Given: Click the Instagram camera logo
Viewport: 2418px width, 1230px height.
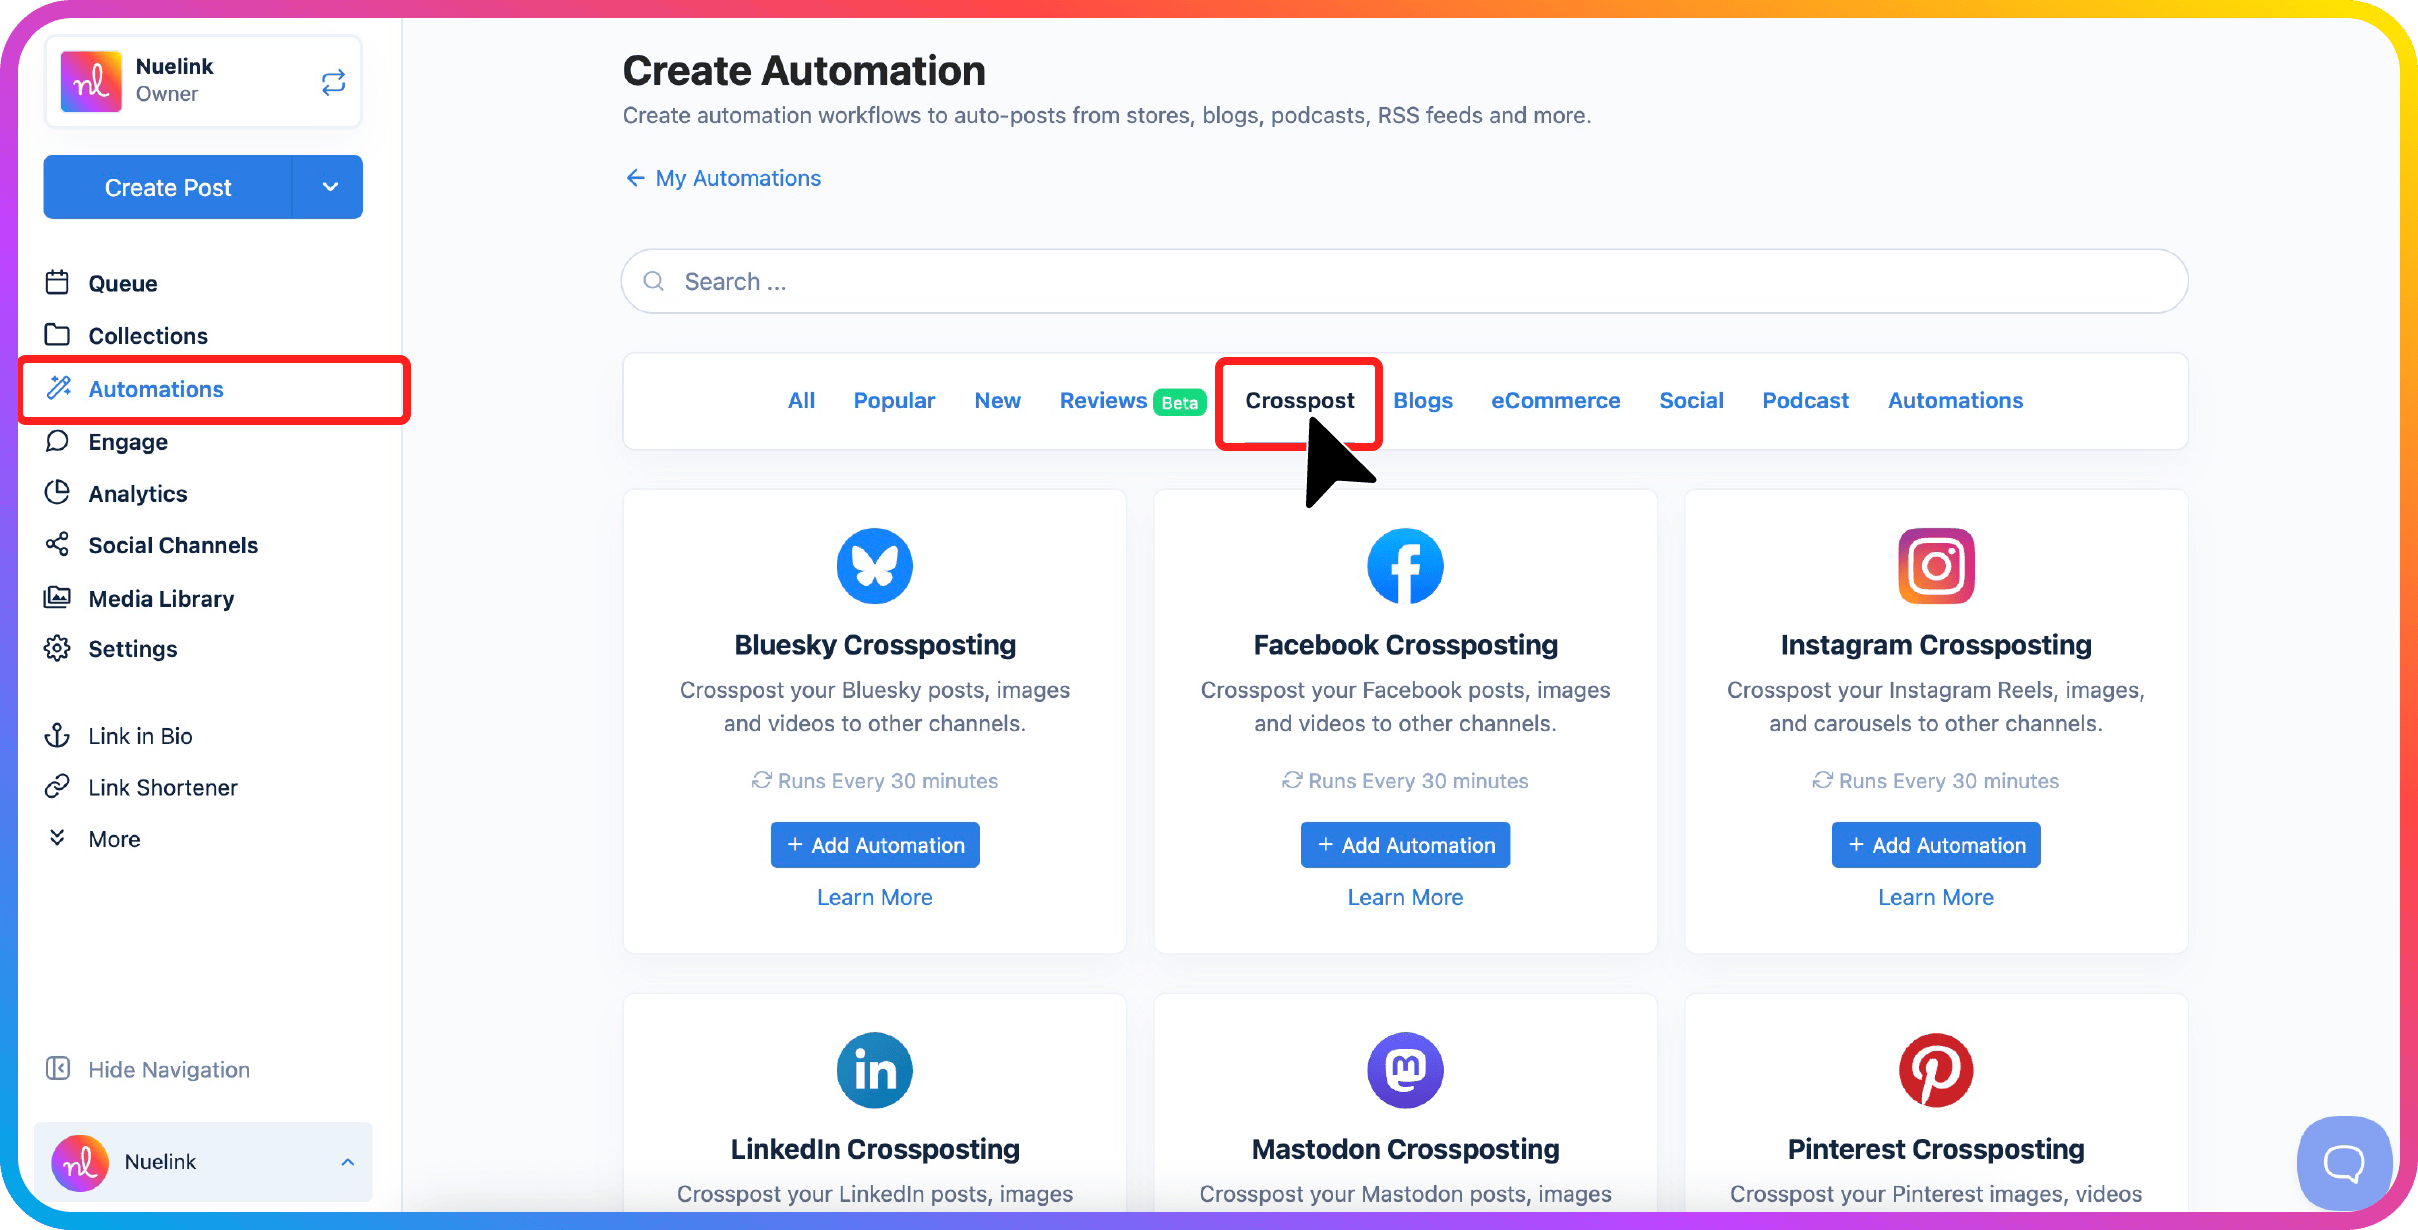Looking at the screenshot, I should coord(1935,566).
